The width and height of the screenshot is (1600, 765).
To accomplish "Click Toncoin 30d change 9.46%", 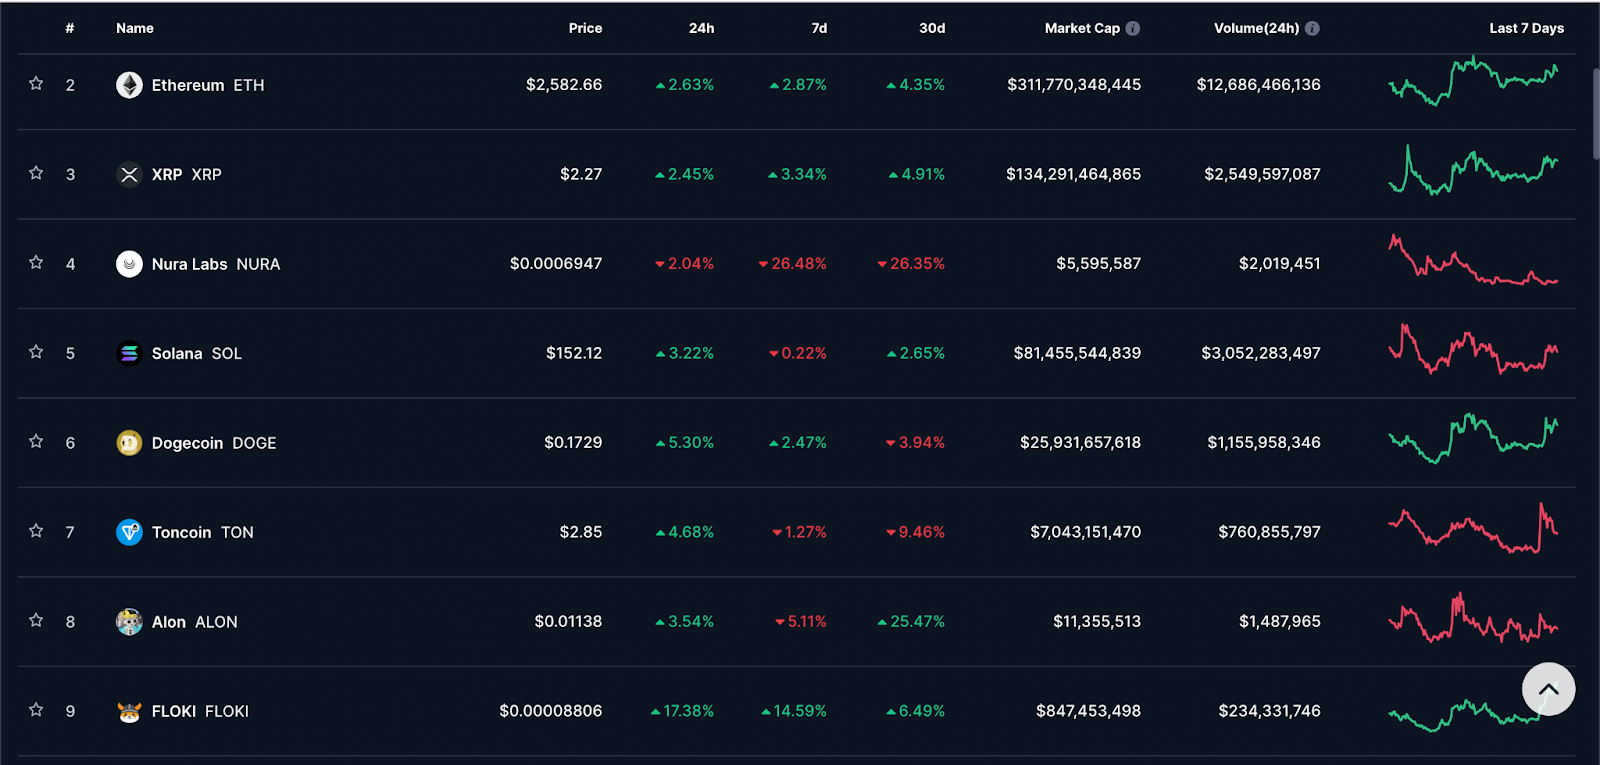I will pyautogui.click(x=915, y=531).
